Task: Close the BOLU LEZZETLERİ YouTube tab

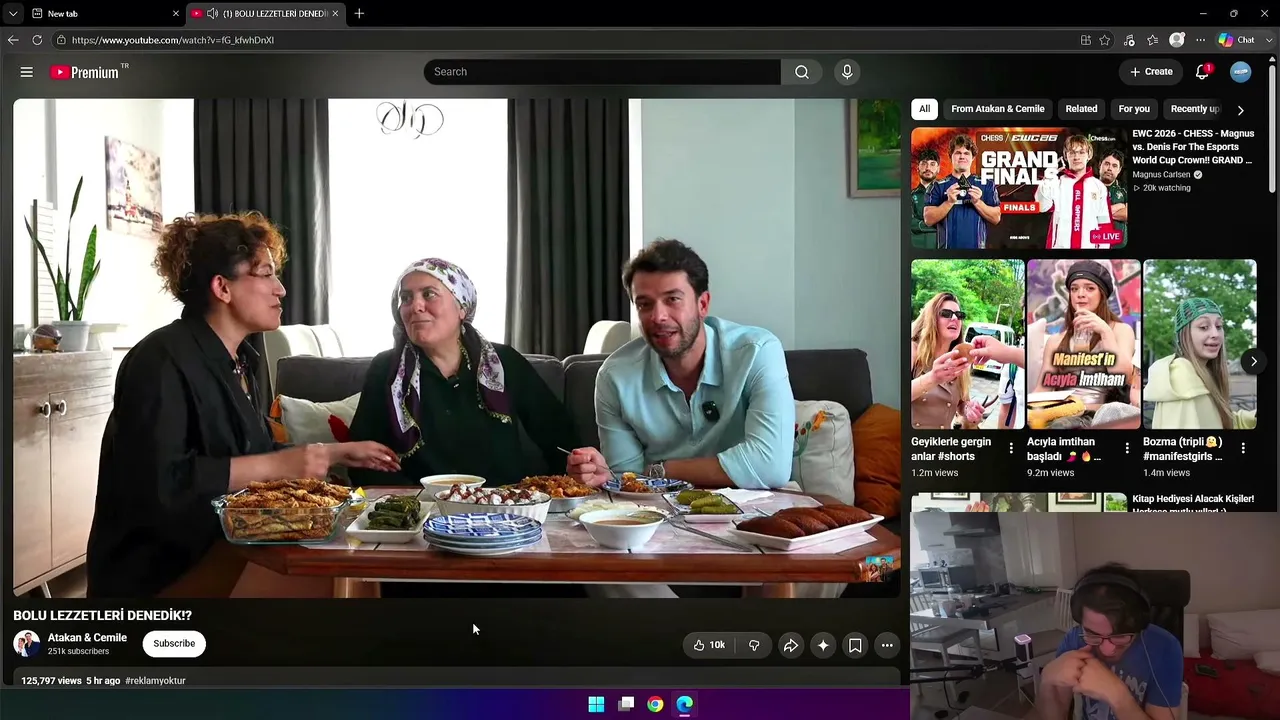Action: tap(335, 14)
